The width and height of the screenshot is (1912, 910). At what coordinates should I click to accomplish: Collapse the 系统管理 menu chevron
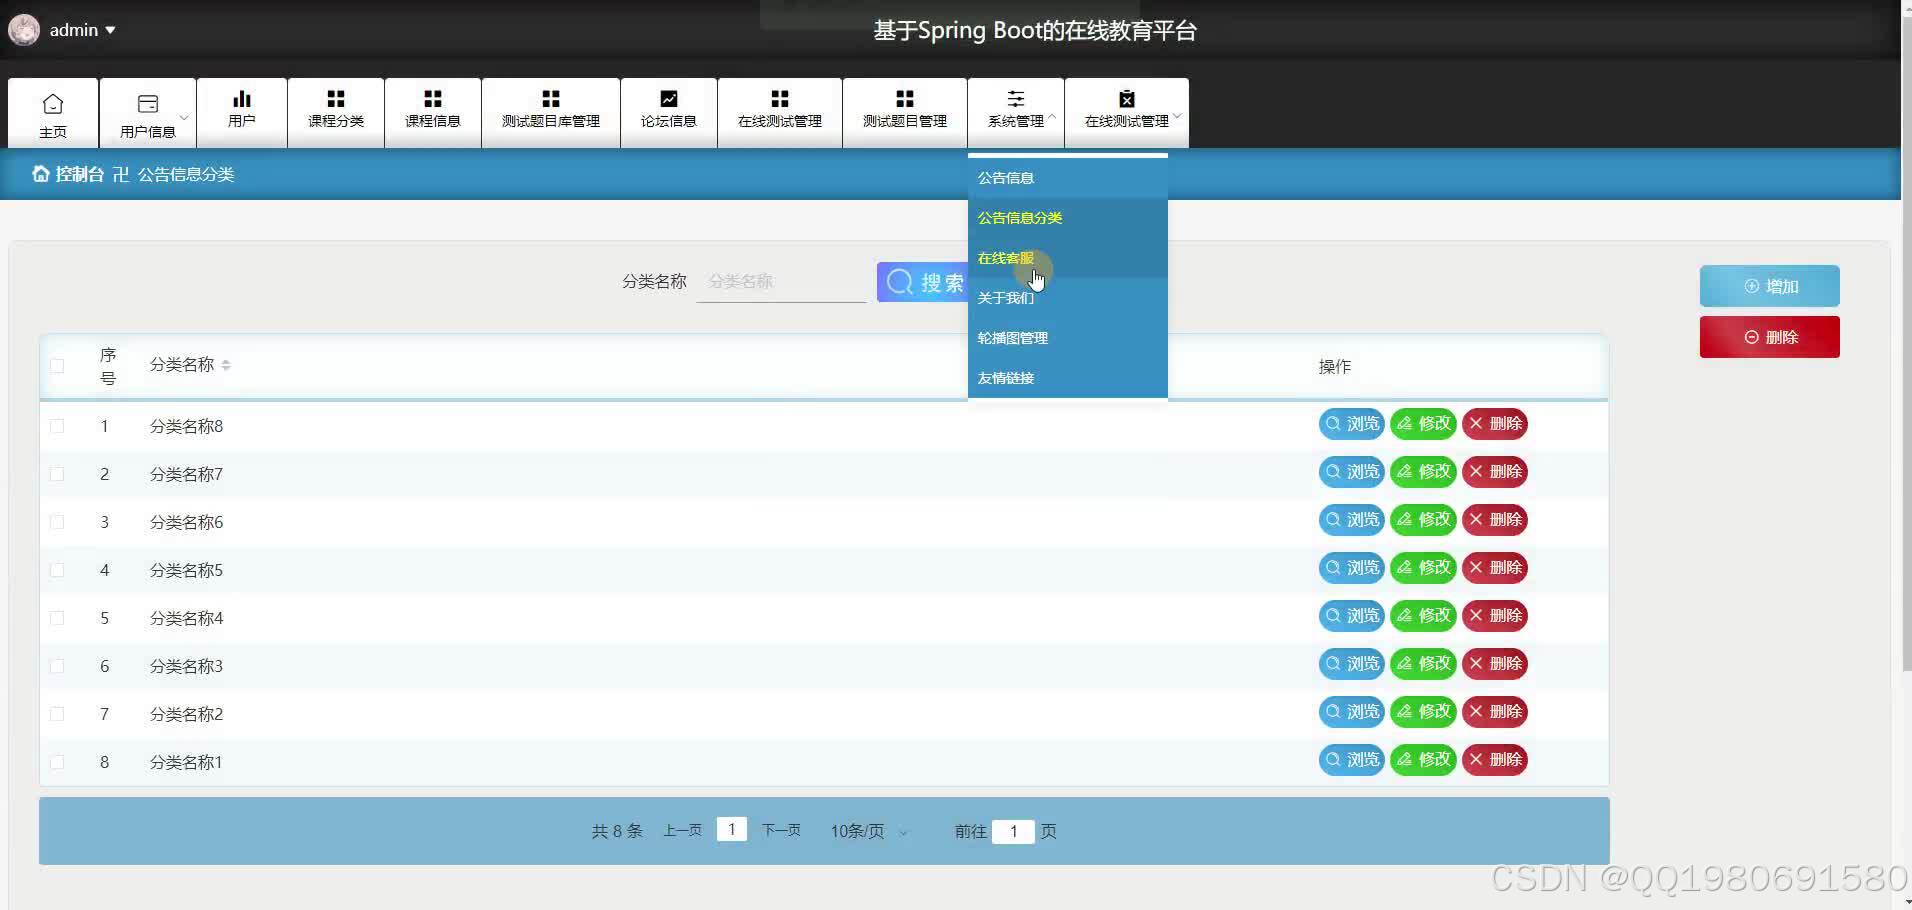tap(1052, 117)
